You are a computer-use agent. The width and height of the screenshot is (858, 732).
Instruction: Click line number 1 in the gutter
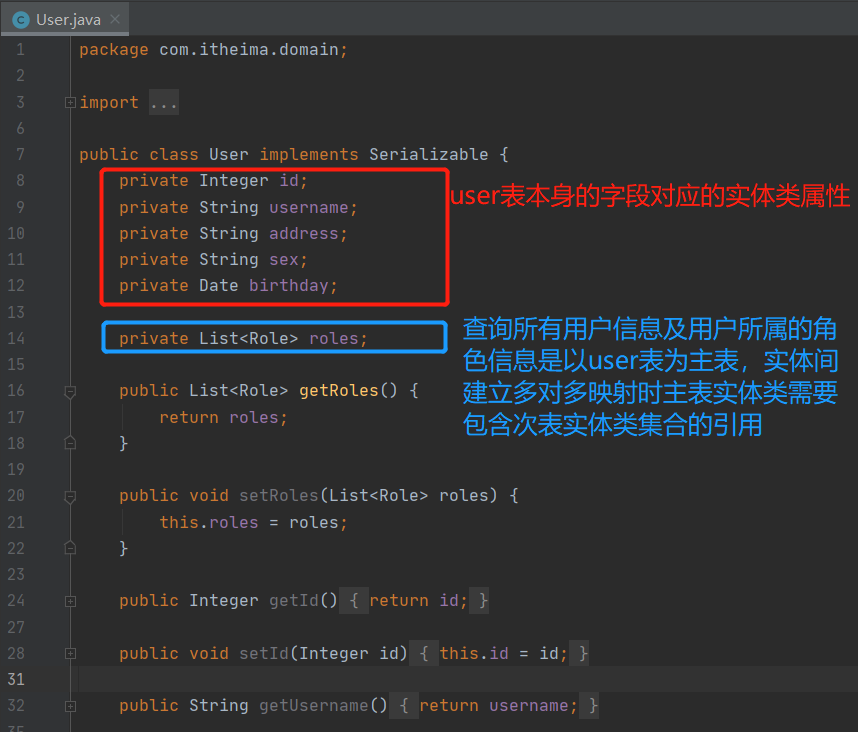[20, 50]
